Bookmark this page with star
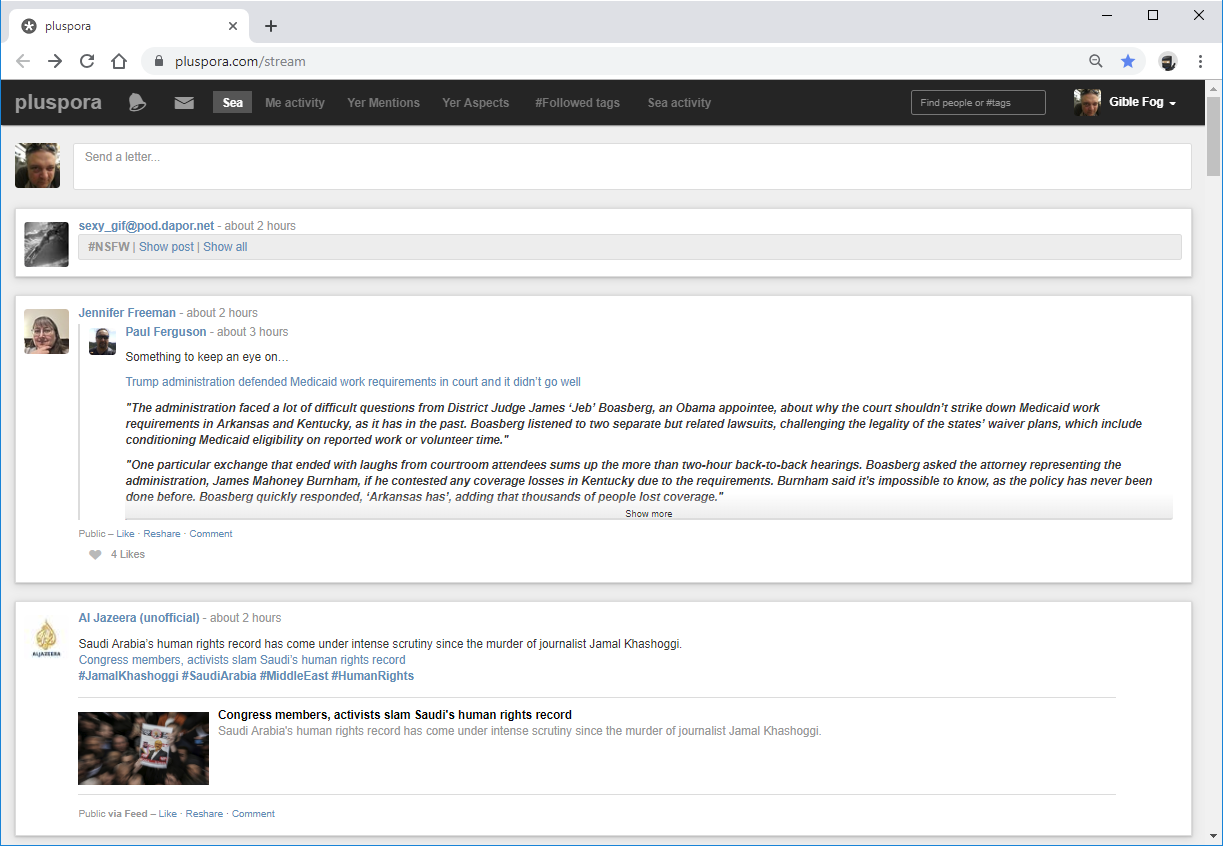 tap(1128, 61)
